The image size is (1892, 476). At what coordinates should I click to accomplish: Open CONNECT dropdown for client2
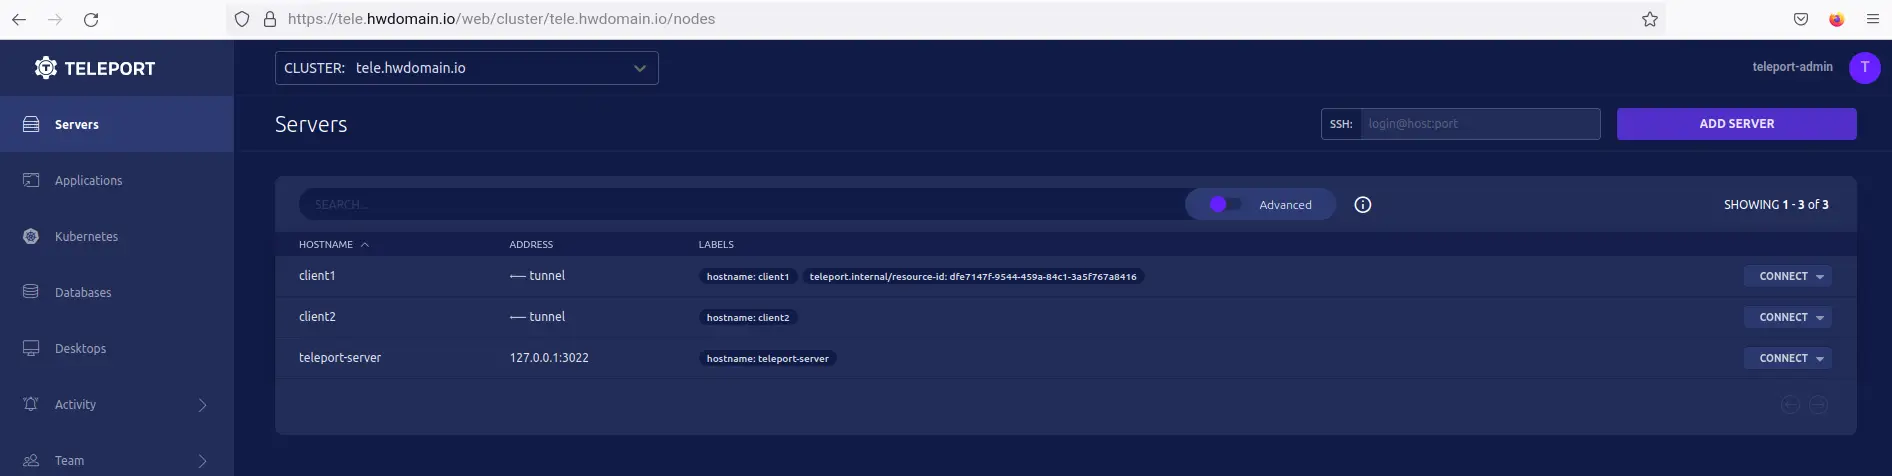coord(1788,317)
